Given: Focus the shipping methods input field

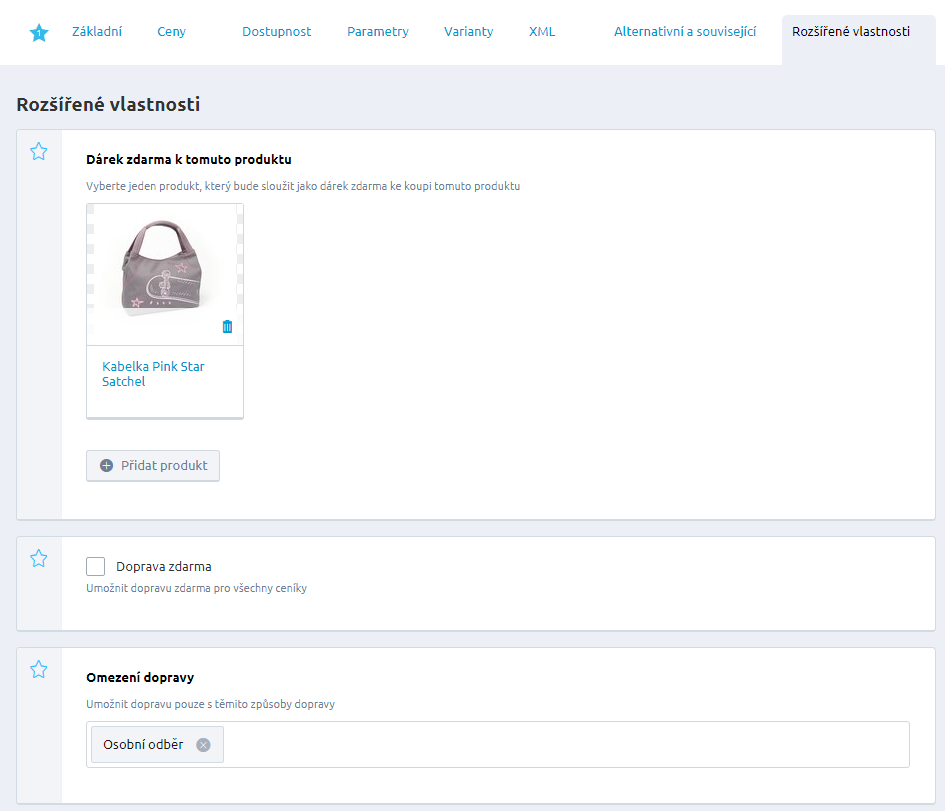Looking at the screenshot, I should pos(498,745).
